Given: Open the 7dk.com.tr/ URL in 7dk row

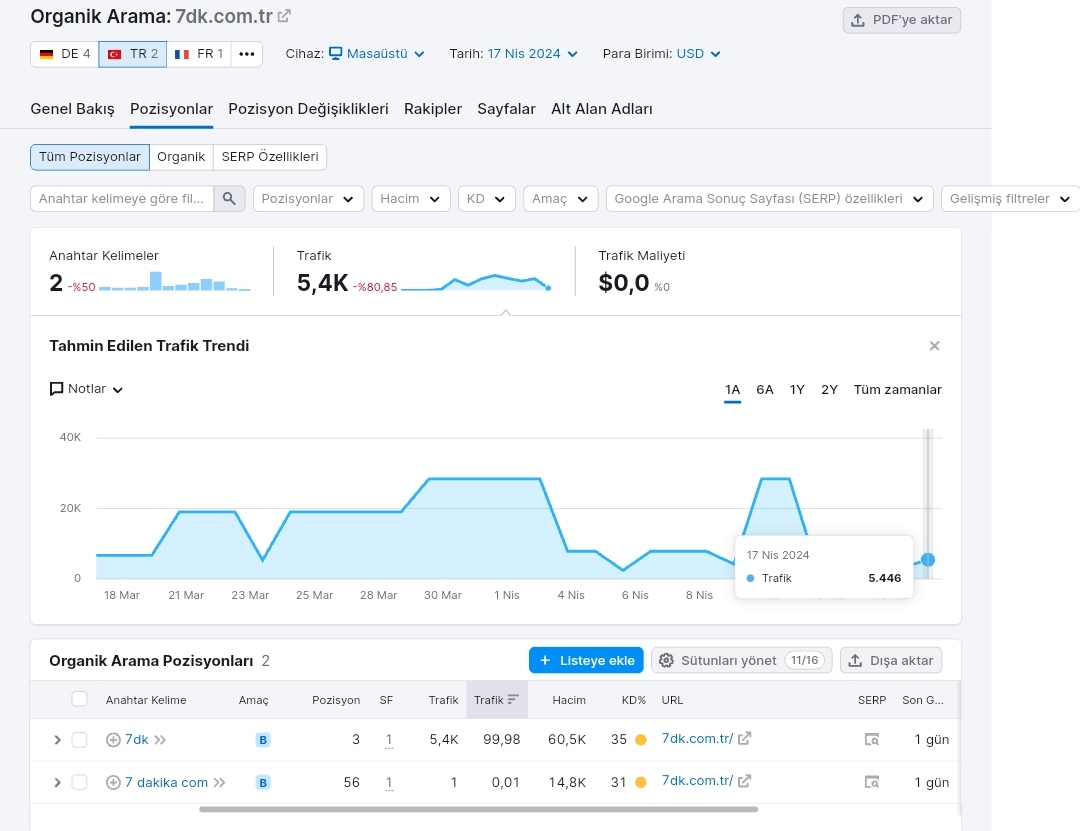Looking at the screenshot, I should pyautogui.click(x=697, y=739).
